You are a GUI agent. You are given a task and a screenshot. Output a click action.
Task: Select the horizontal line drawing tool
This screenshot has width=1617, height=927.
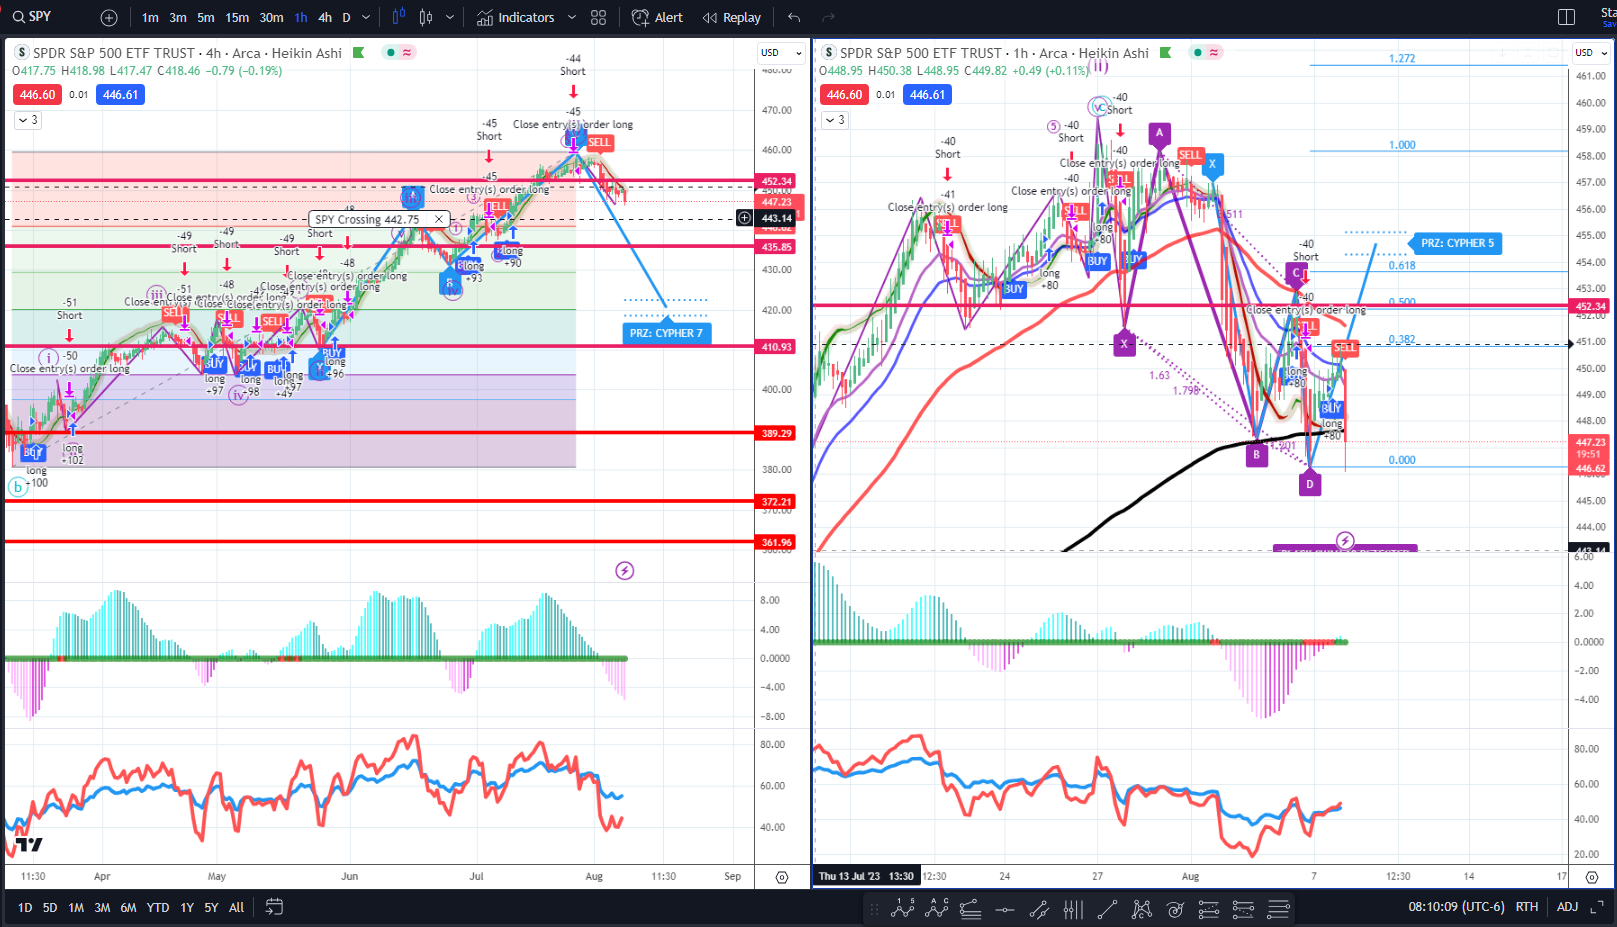tap(1005, 909)
